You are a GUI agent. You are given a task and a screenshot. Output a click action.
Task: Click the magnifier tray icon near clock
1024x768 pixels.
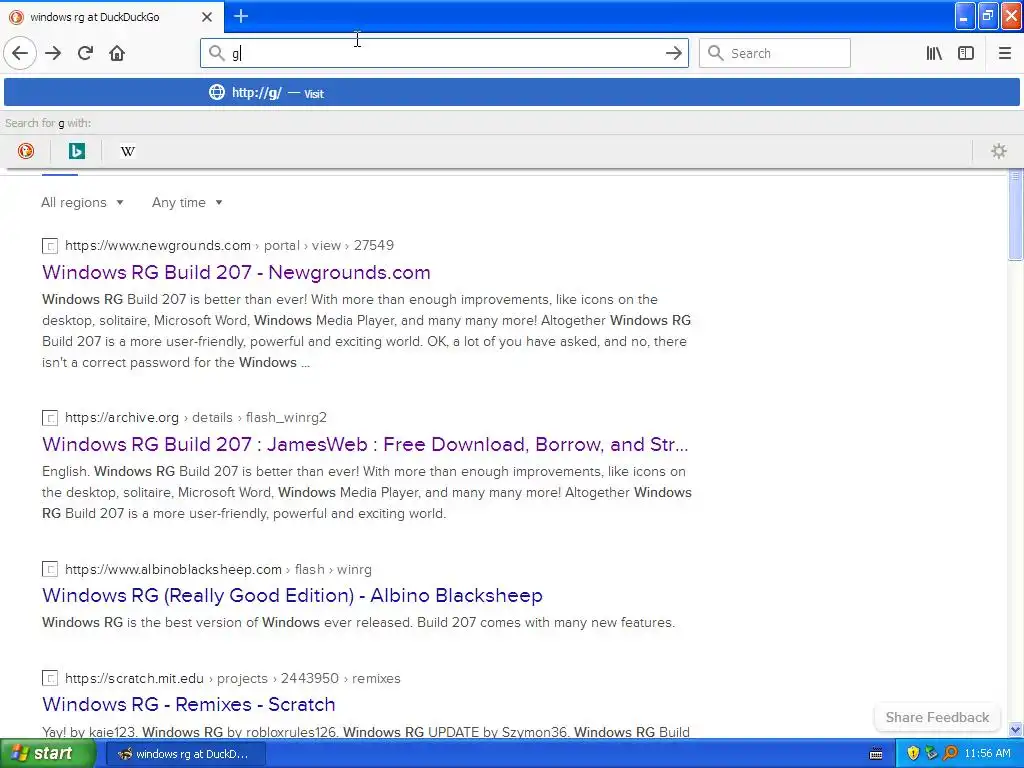(x=950, y=754)
